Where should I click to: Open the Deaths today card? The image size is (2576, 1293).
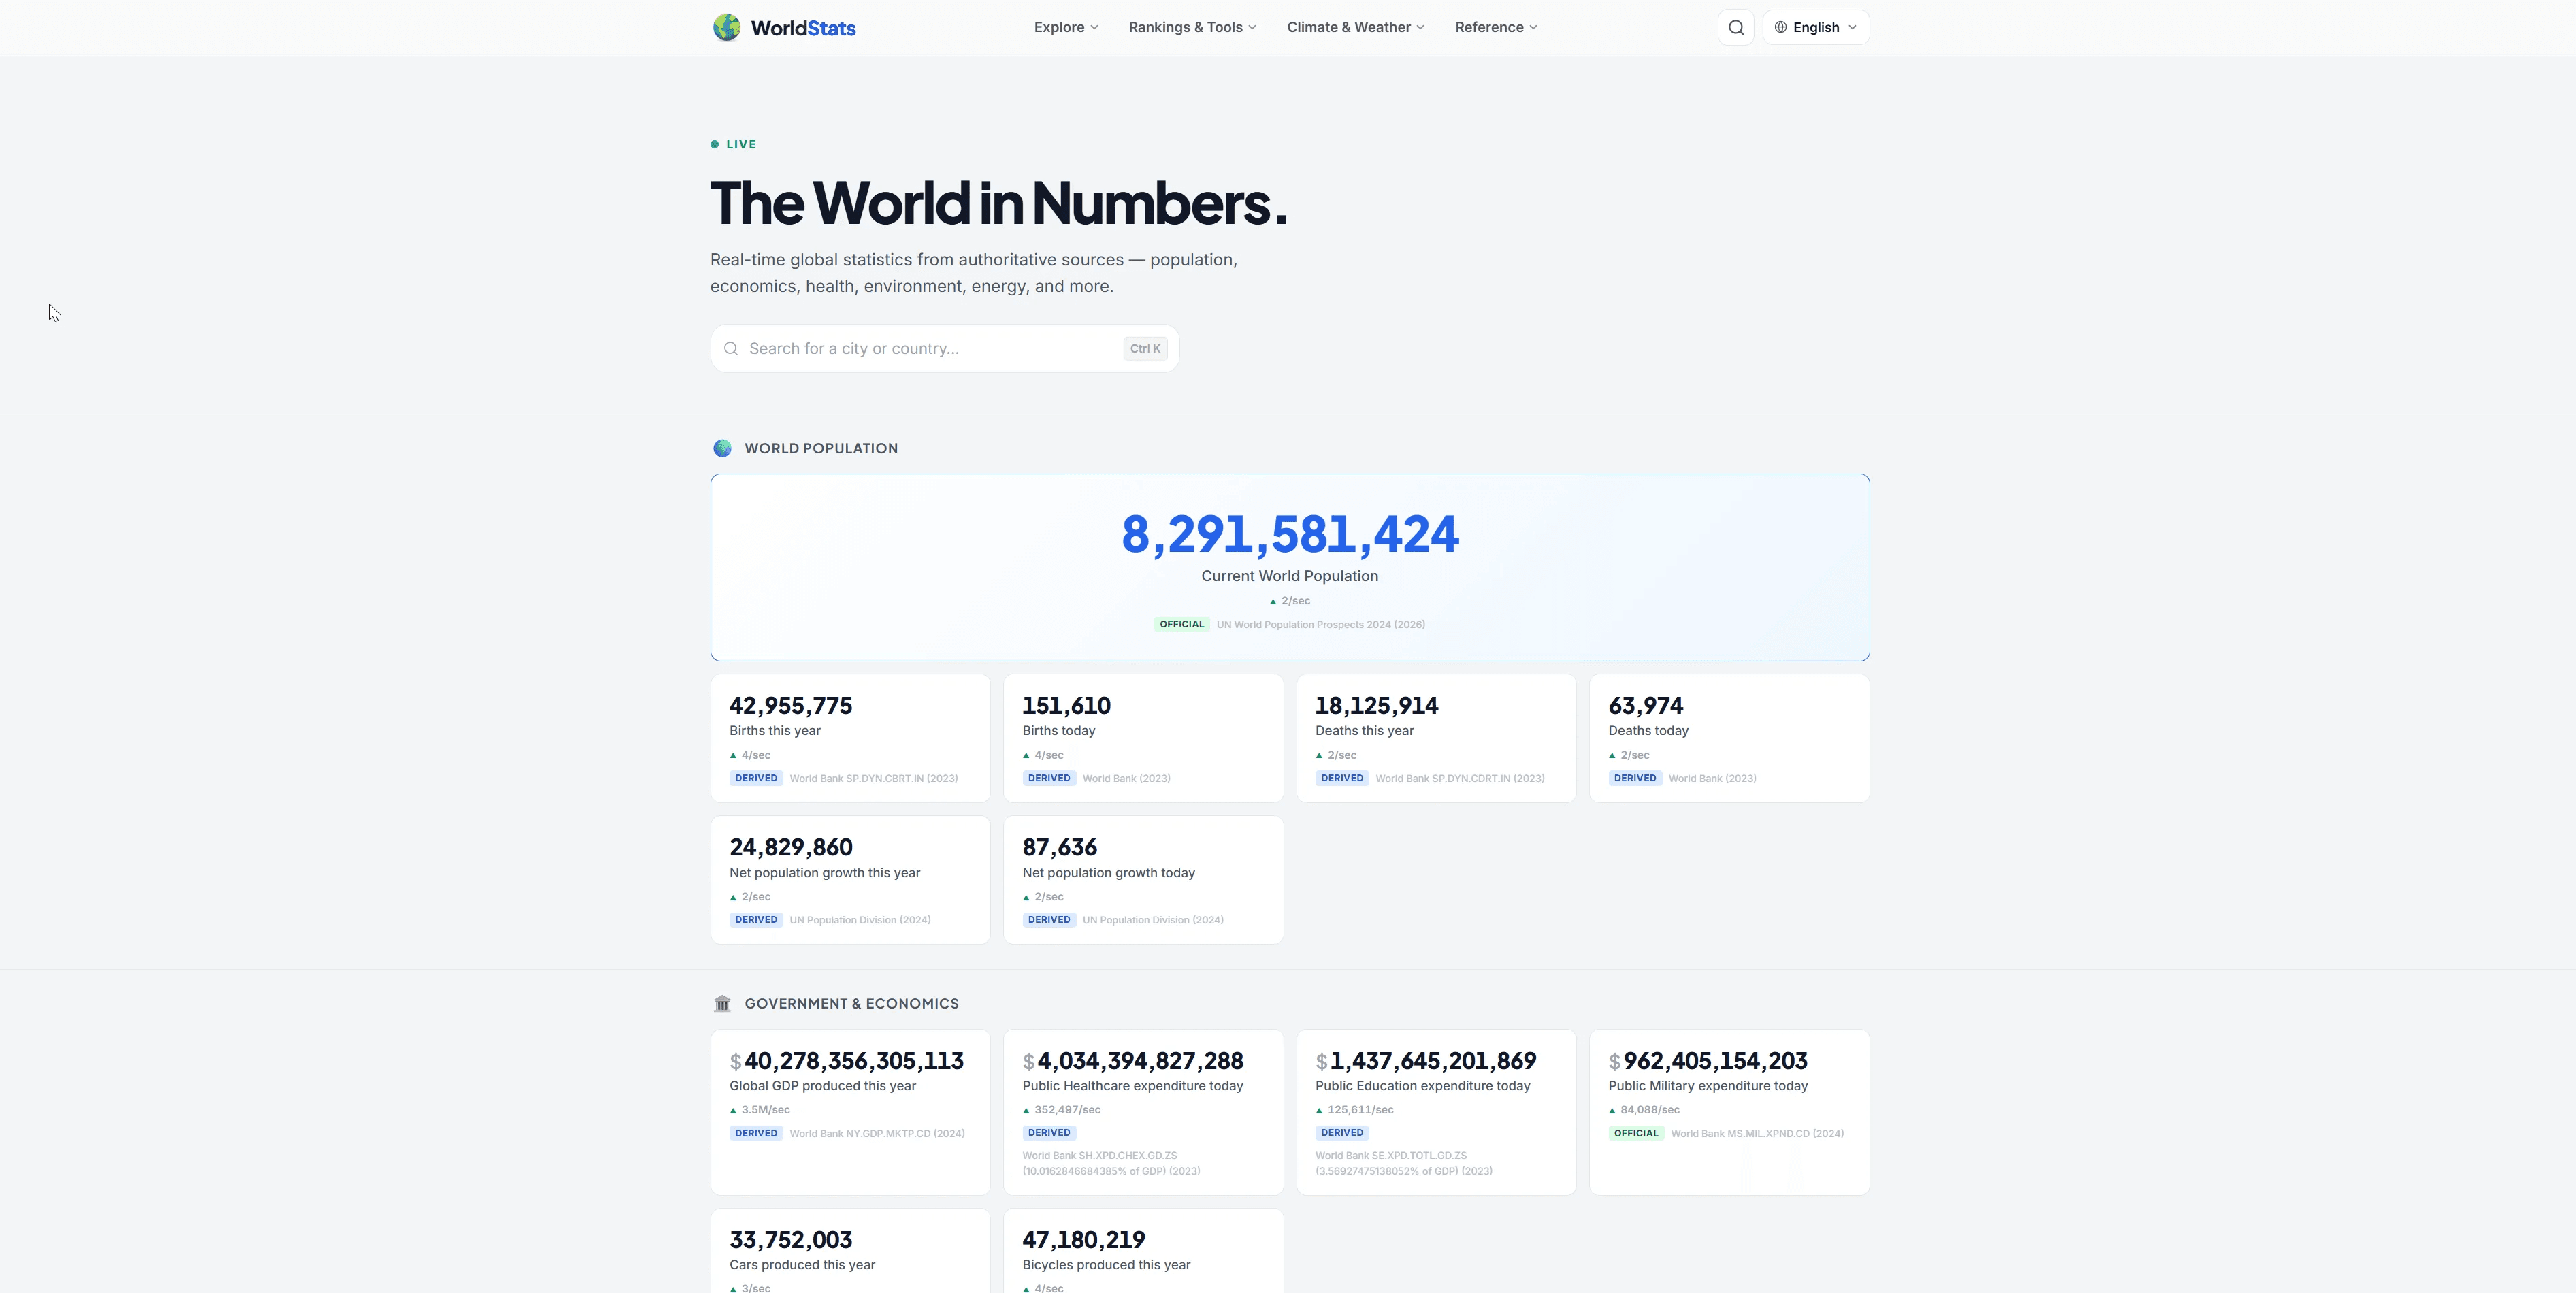(x=1729, y=738)
